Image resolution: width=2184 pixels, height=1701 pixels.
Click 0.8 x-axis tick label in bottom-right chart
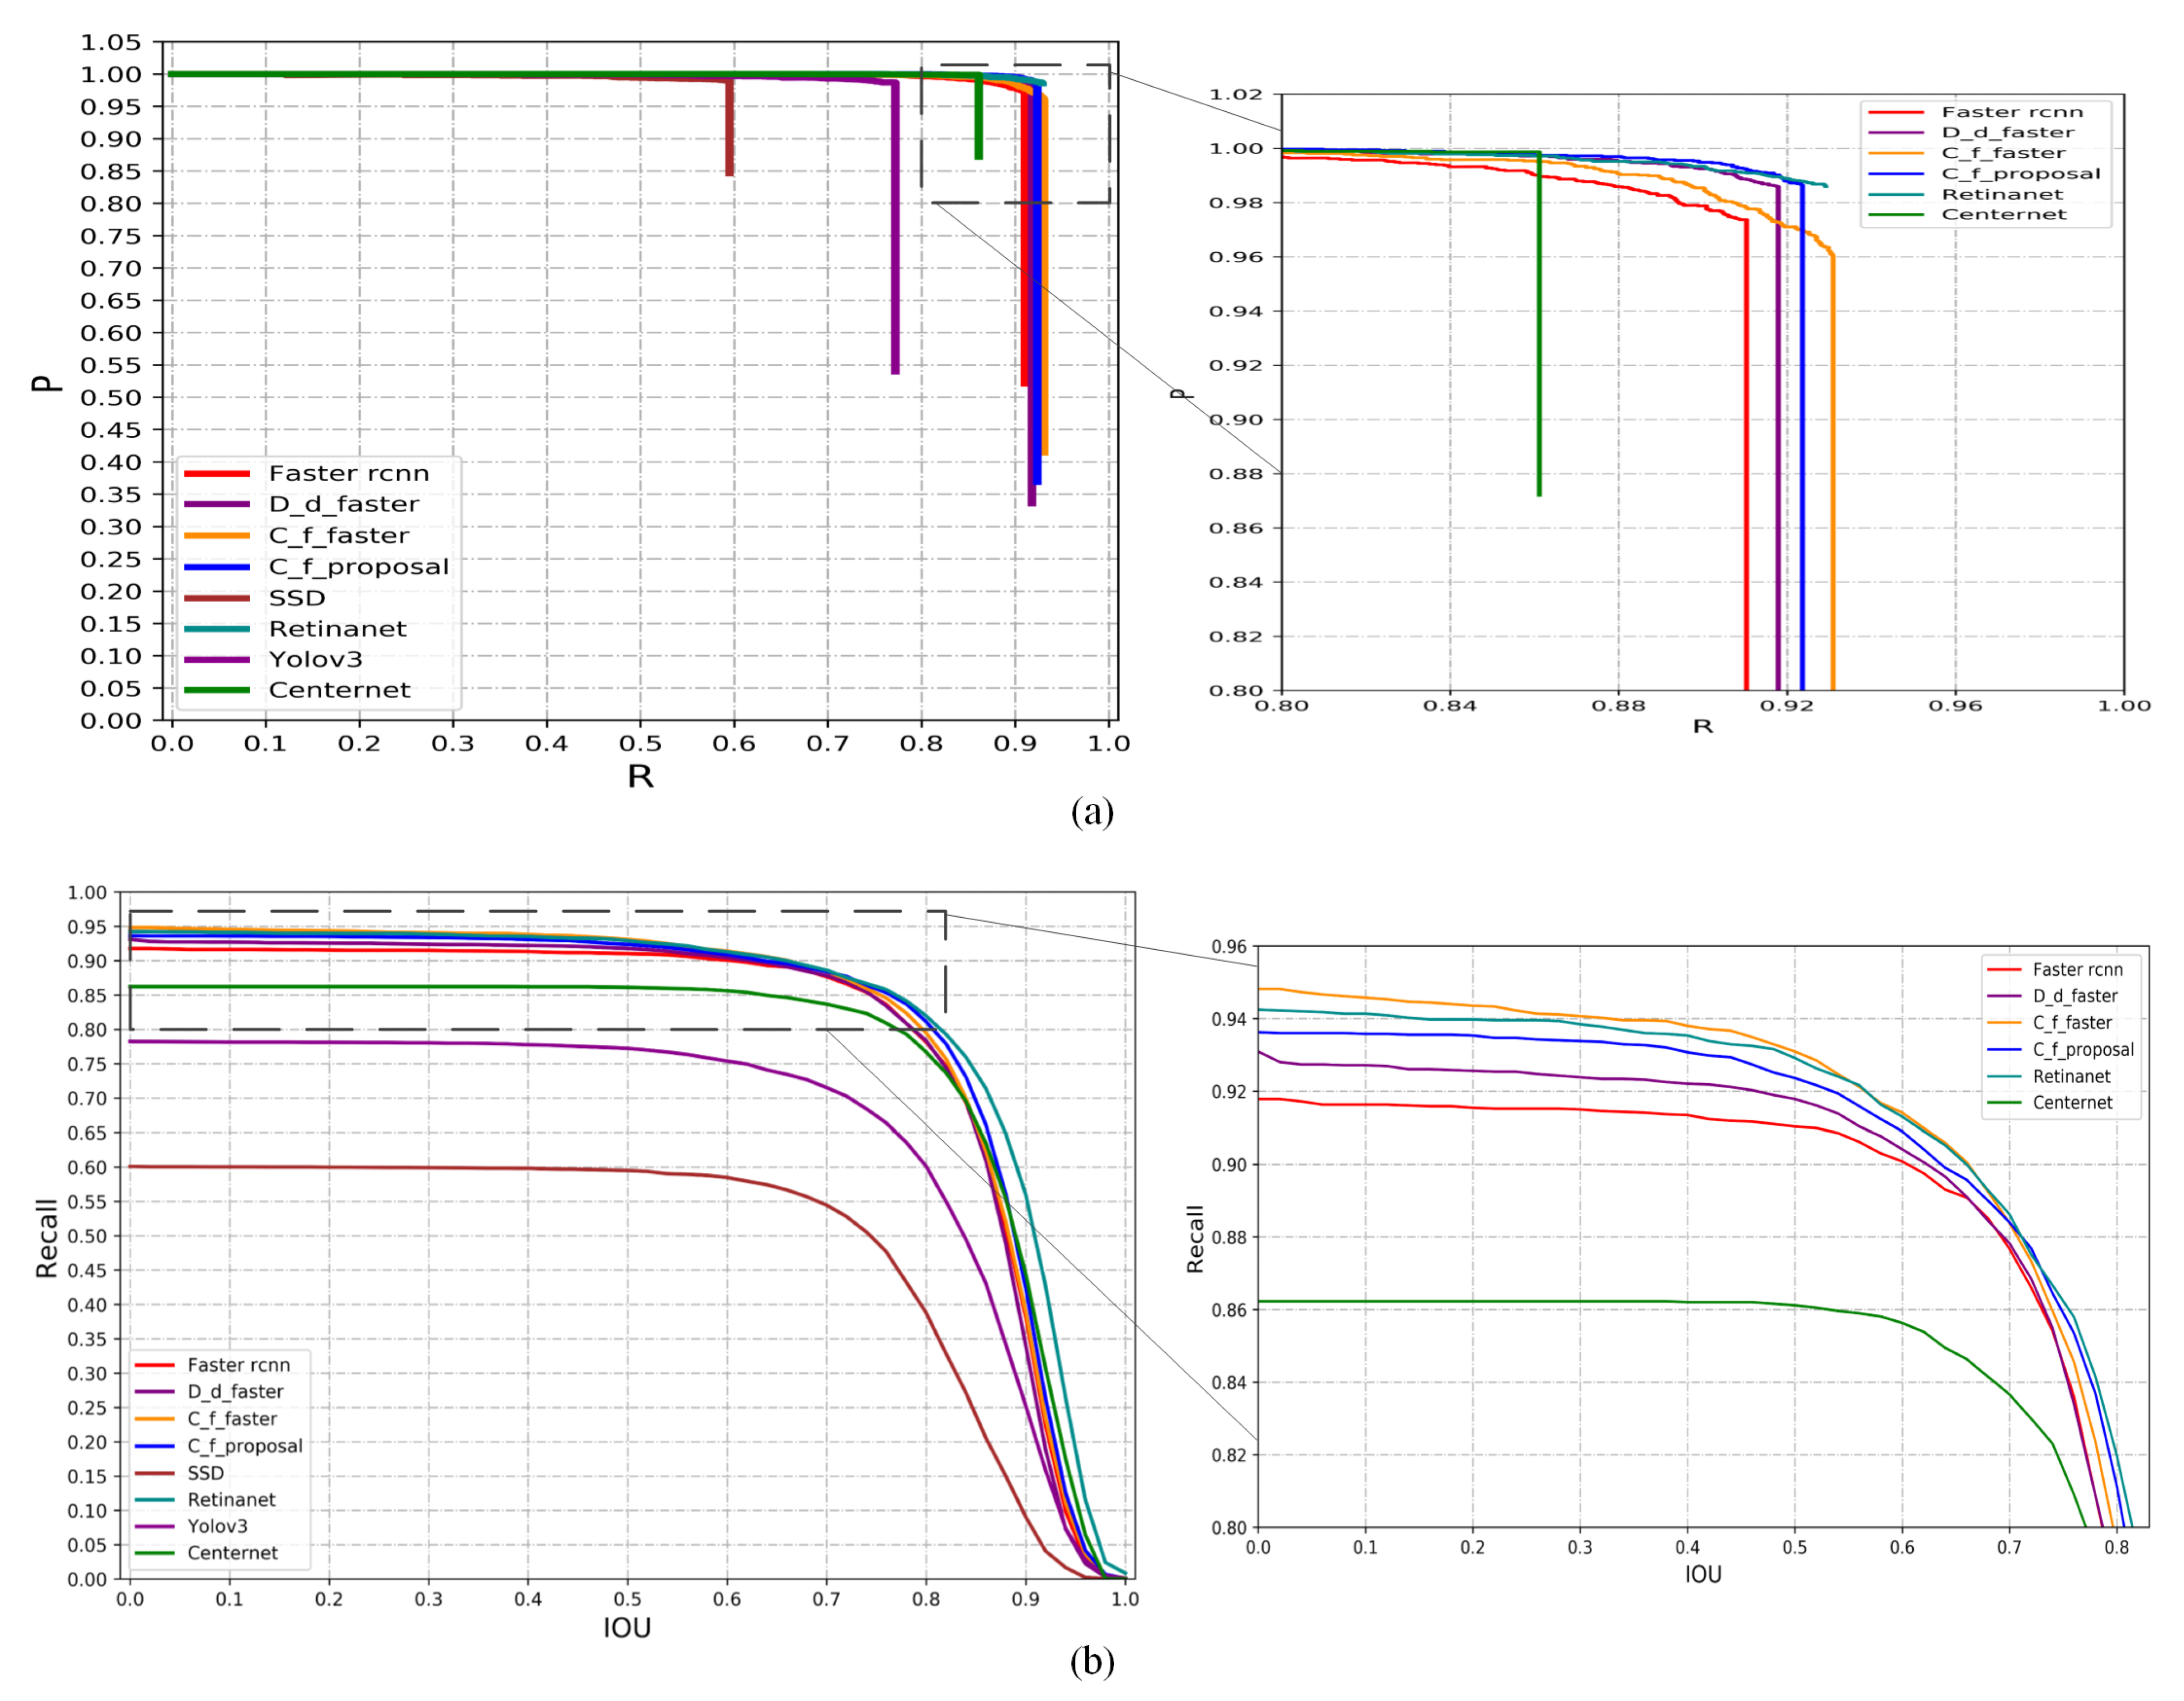[x=2116, y=1547]
